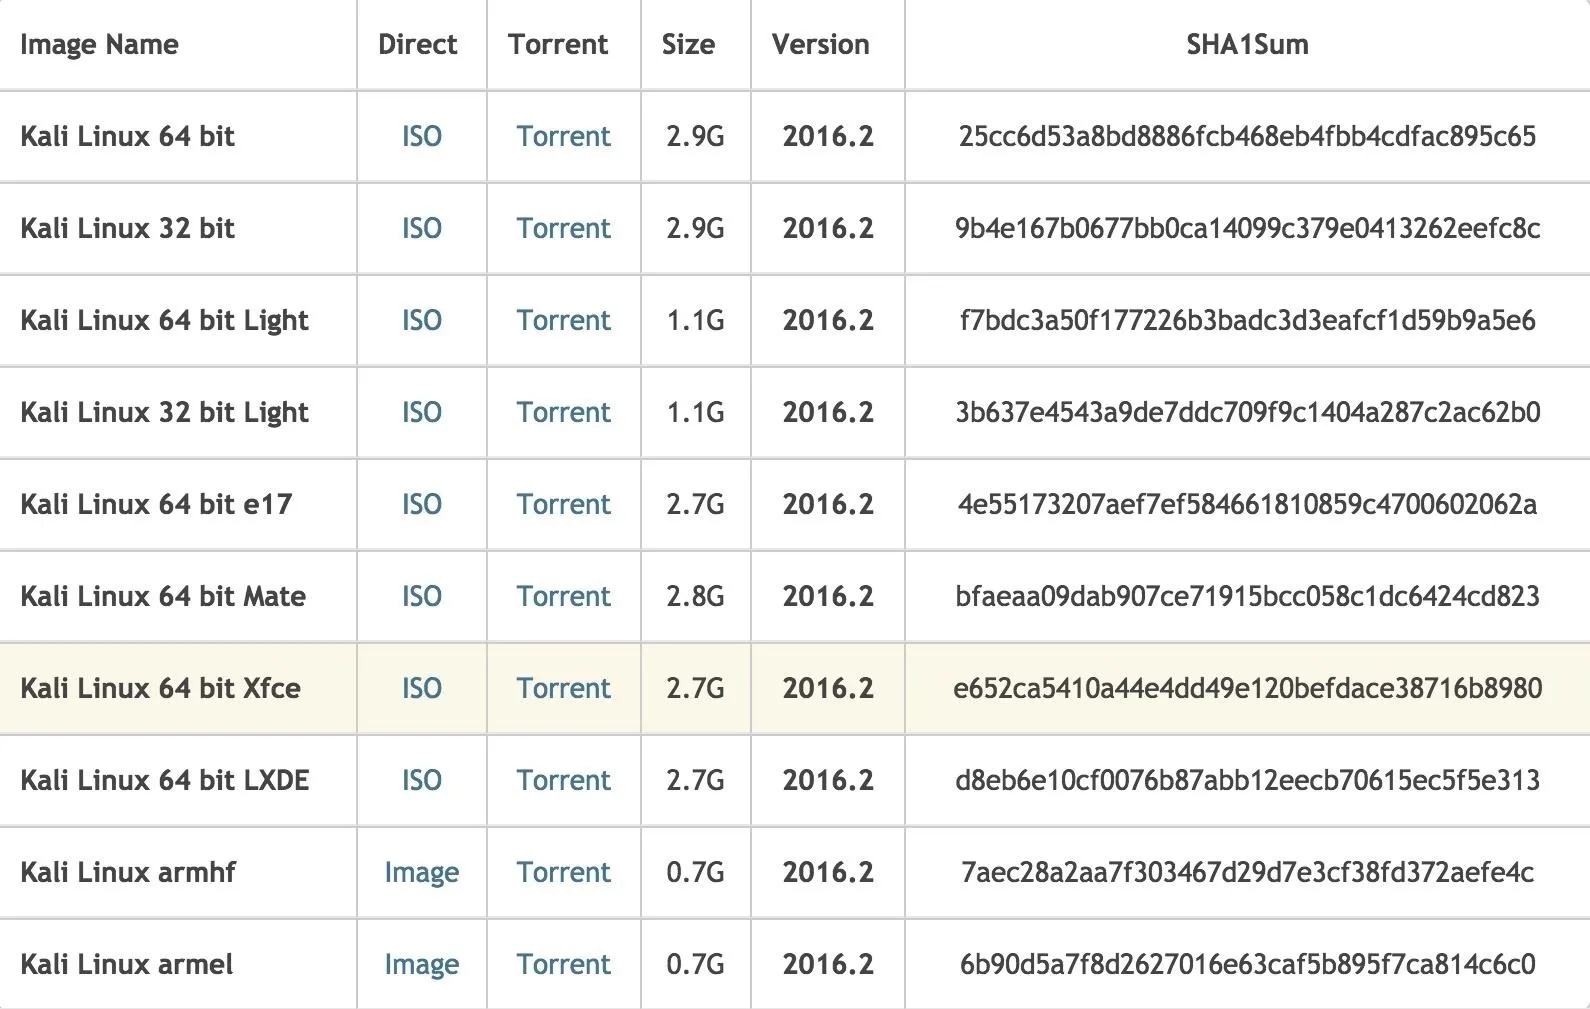Viewport: 1590px width, 1009px height.
Task: Click the SHA1Sum starting with 3b637e45
Action: coord(1247,412)
